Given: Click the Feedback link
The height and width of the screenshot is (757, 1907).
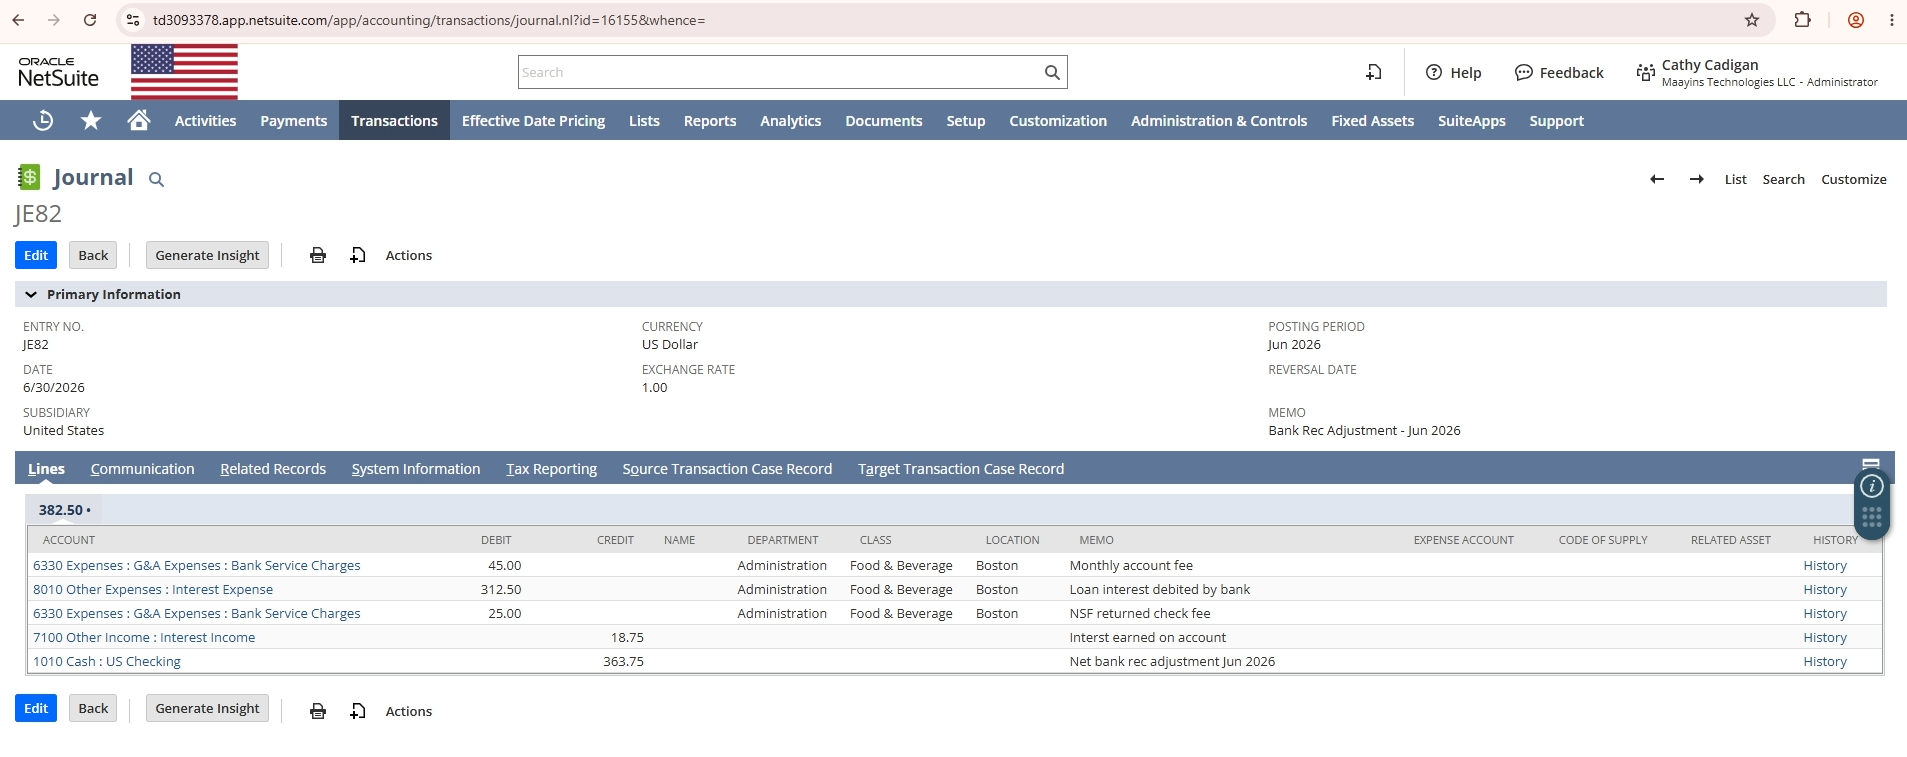Looking at the screenshot, I should (x=1559, y=72).
